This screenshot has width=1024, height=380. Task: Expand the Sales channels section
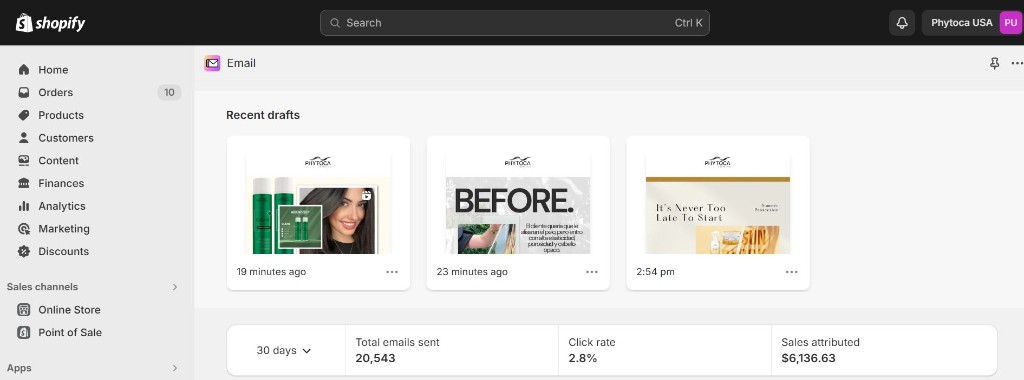(174, 287)
